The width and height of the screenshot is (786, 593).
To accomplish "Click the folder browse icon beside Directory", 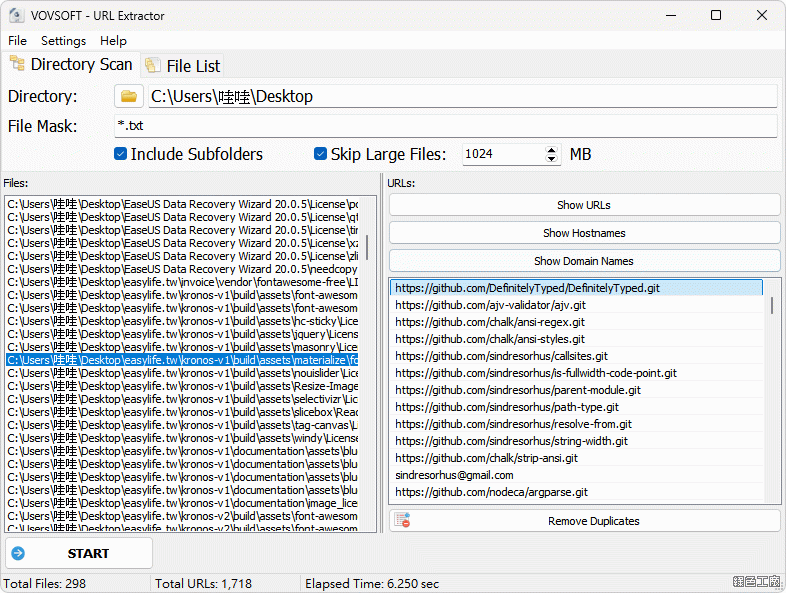I will [129, 96].
